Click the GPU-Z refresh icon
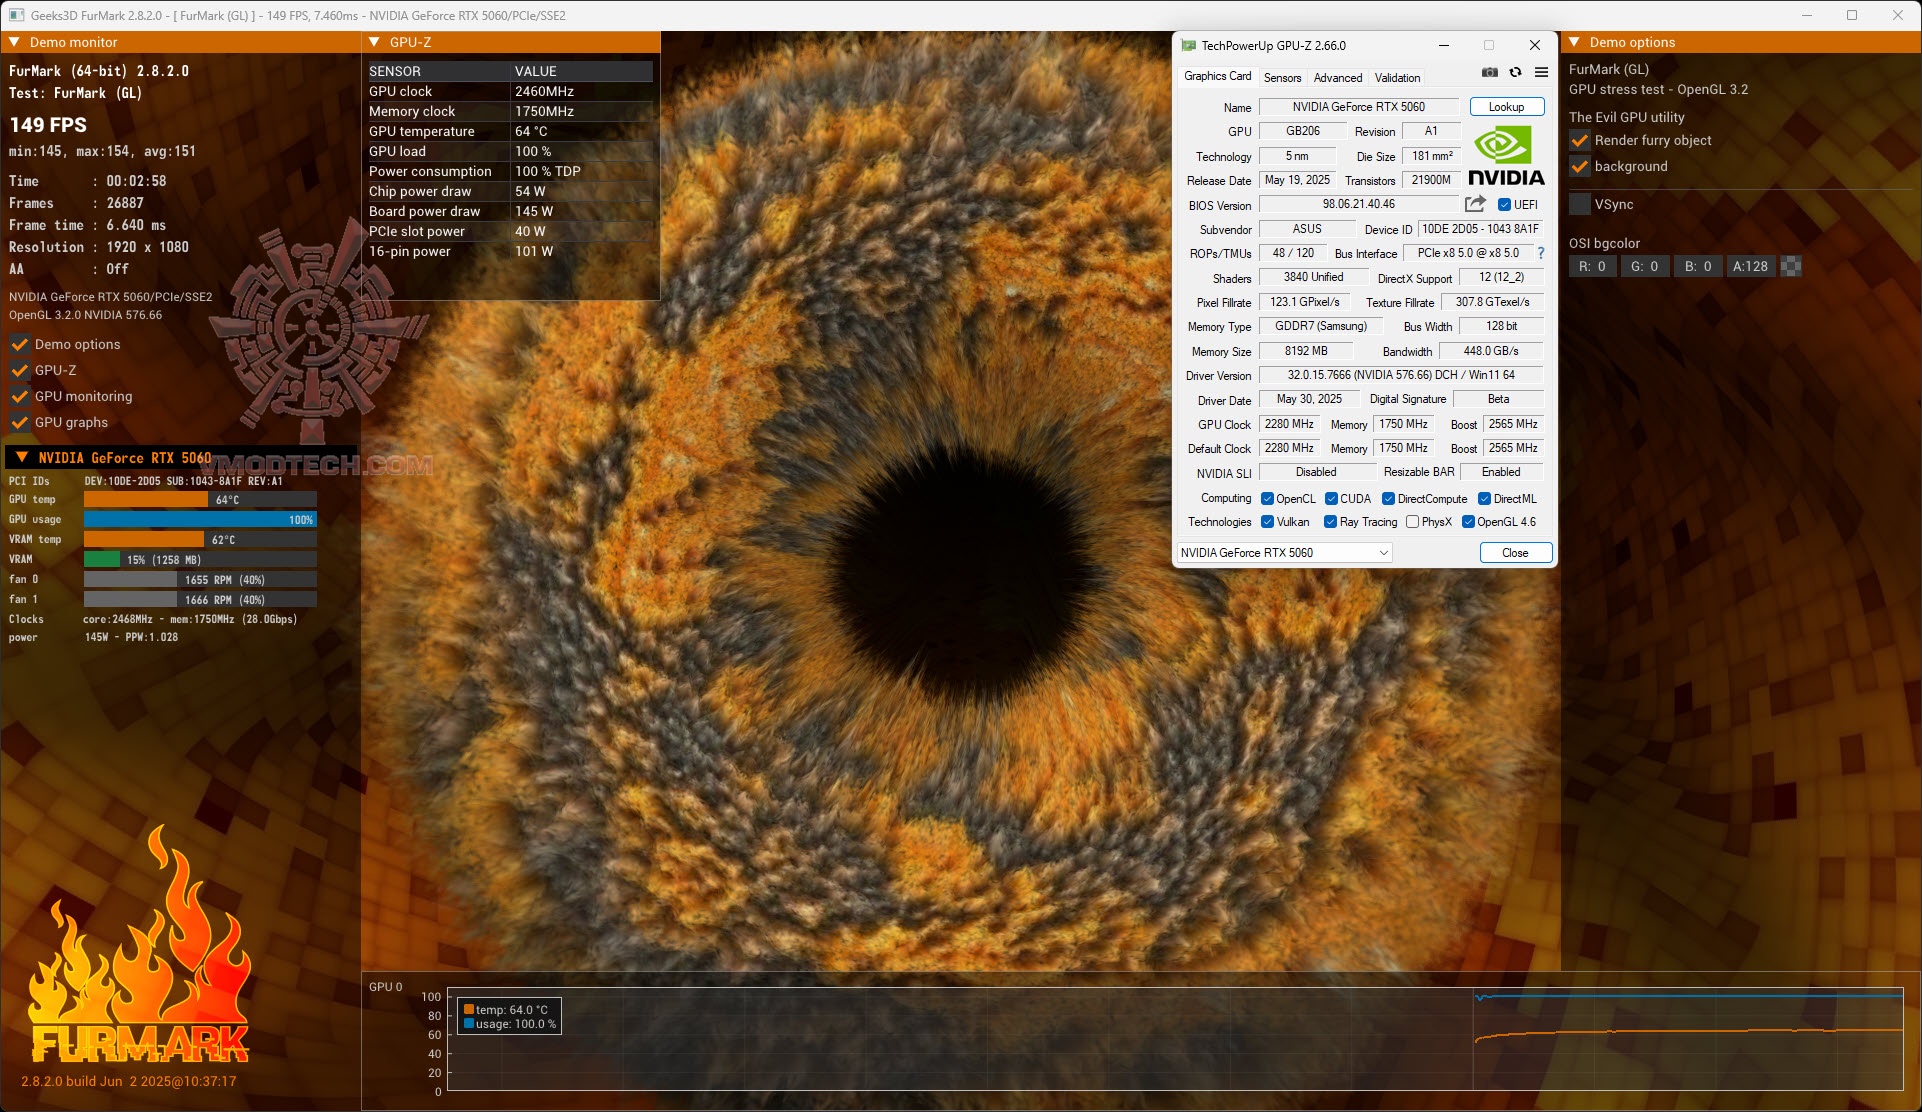The width and height of the screenshot is (1922, 1112). click(x=1516, y=72)
